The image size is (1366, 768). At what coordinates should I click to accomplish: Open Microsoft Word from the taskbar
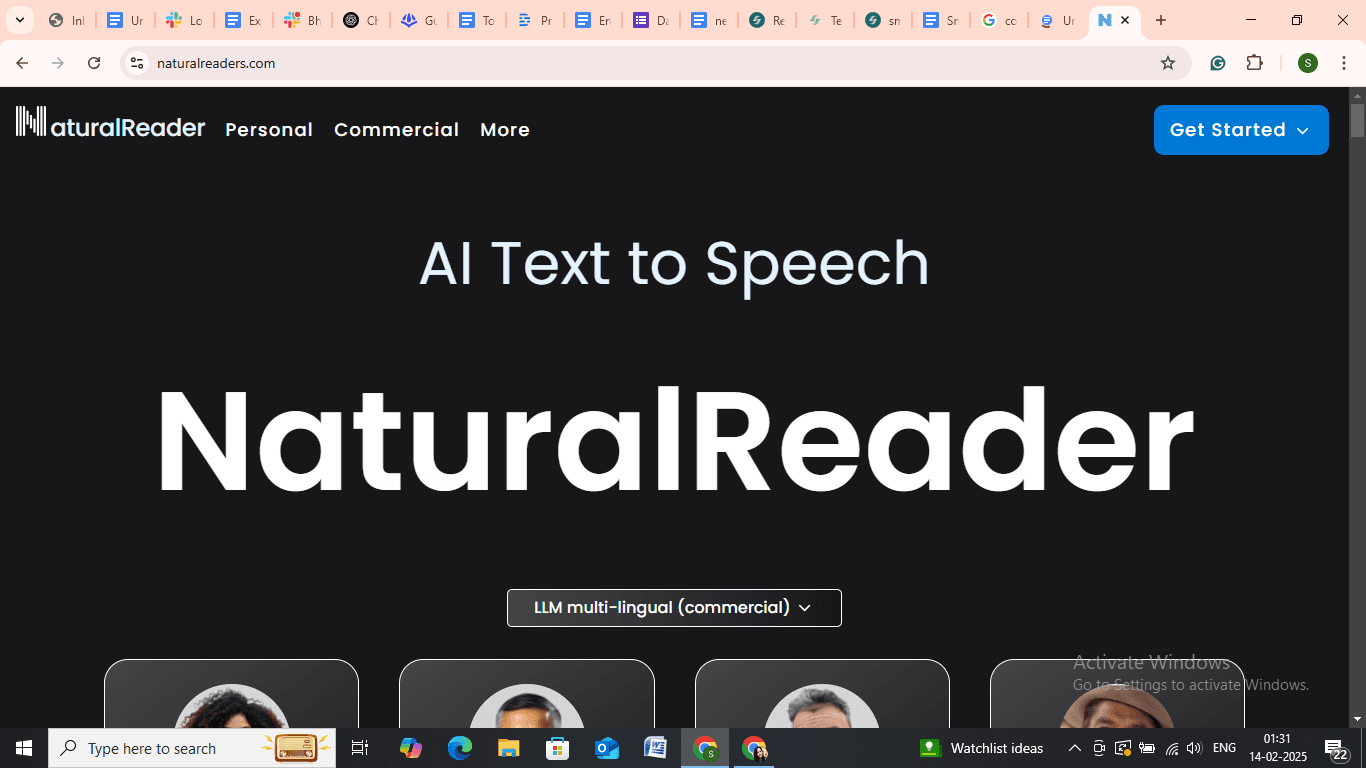(656, 748)
